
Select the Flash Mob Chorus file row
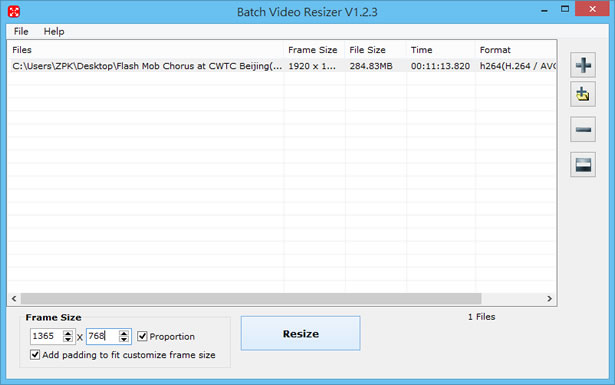tap(282, 66)
